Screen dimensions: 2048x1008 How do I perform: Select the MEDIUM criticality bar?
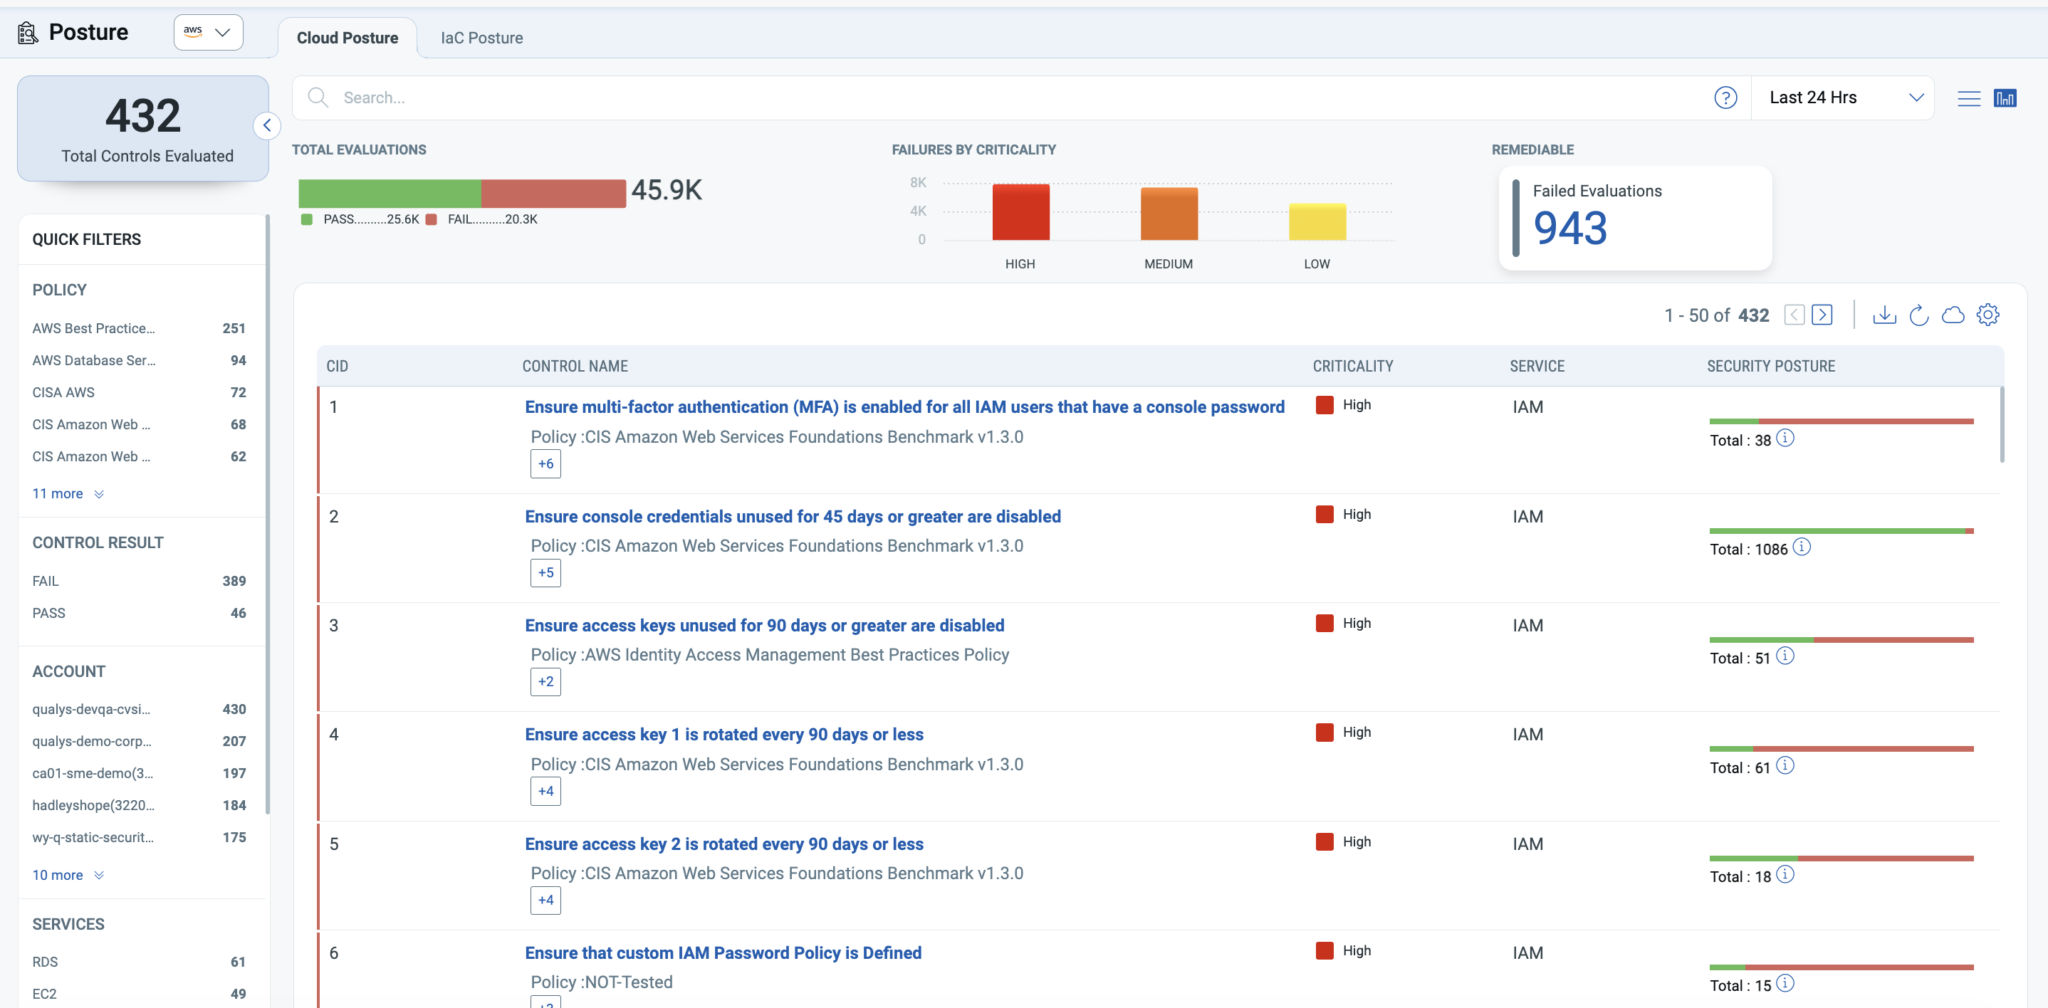[x=1169, y=214]
